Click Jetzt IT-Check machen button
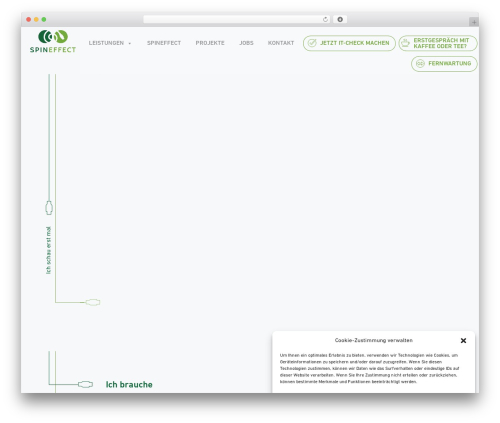 [349, 43]
